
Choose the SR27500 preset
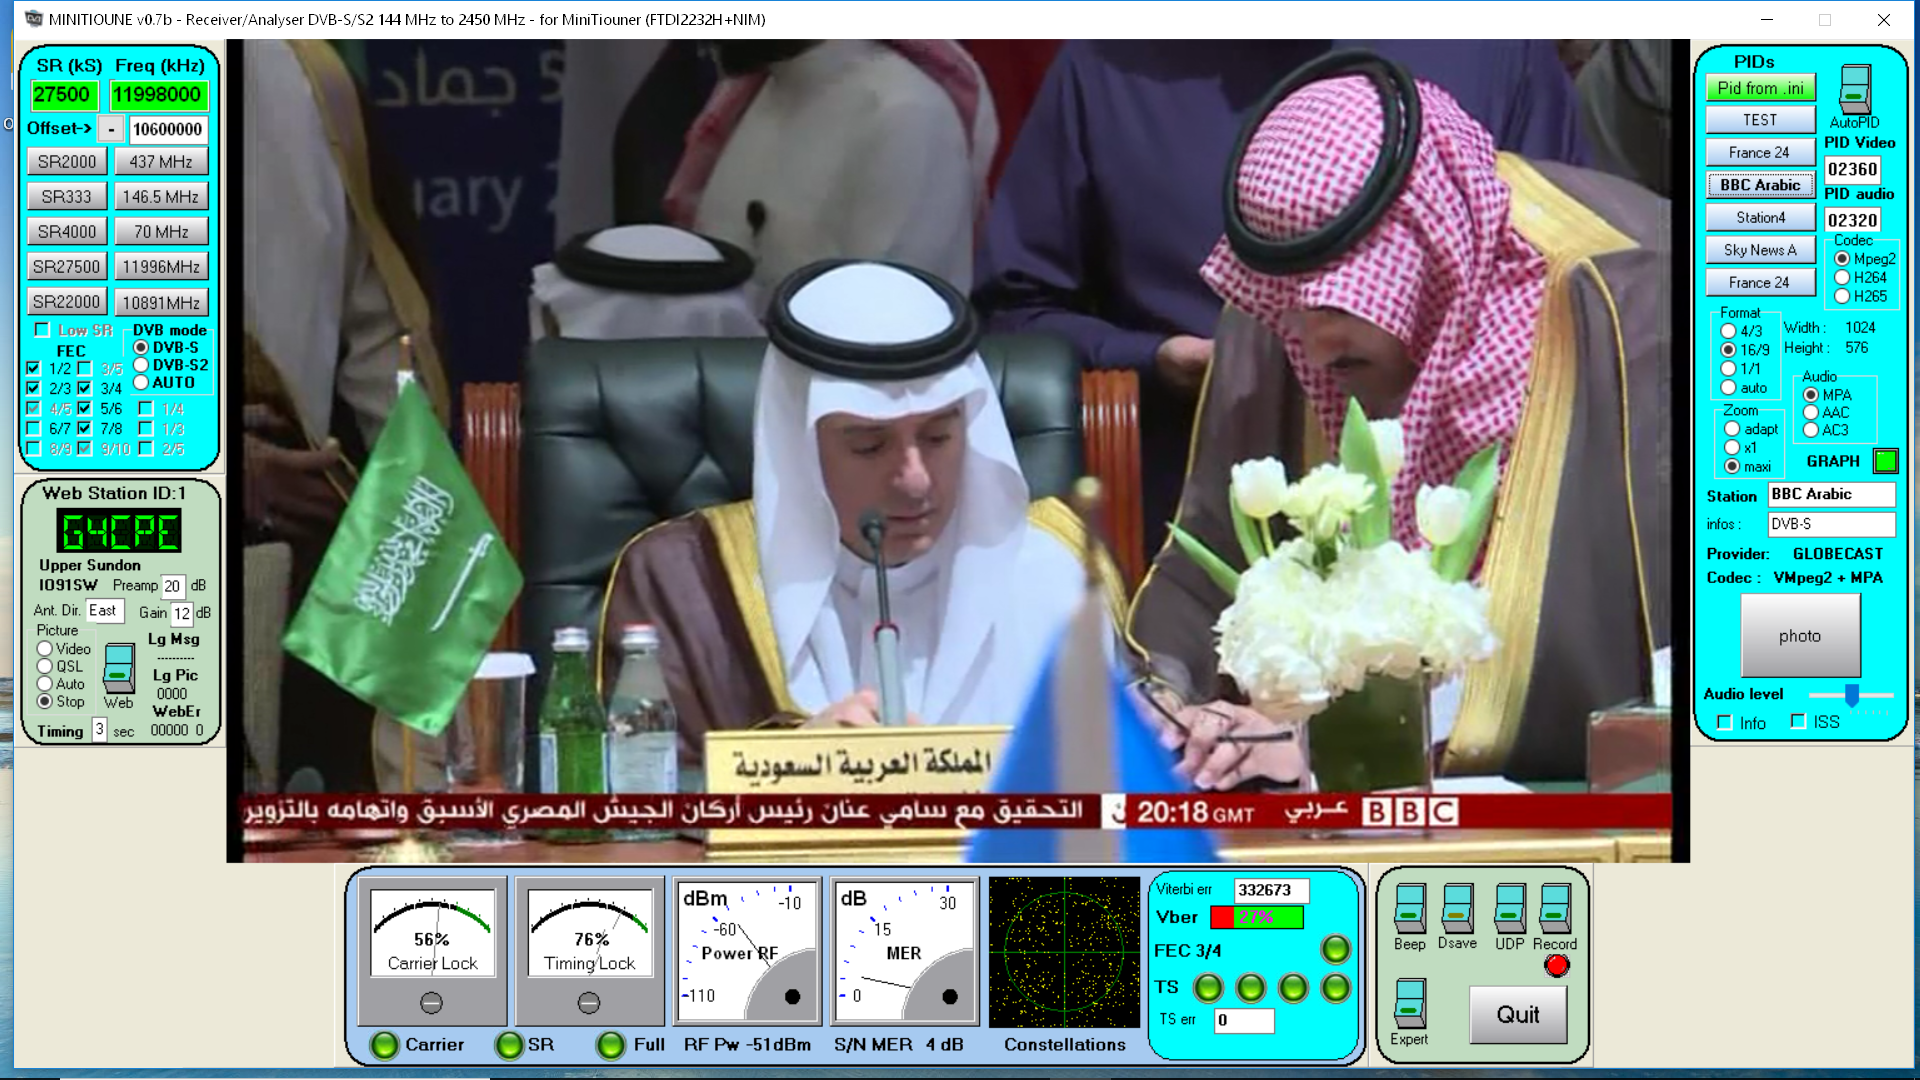click(x=67, y=267)
